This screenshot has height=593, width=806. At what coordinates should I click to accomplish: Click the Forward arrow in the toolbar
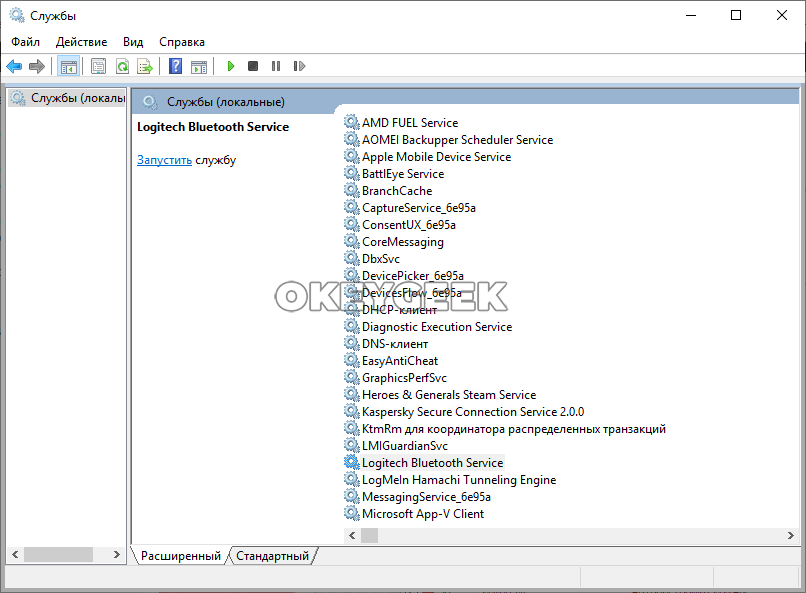[x=37, y=66]
